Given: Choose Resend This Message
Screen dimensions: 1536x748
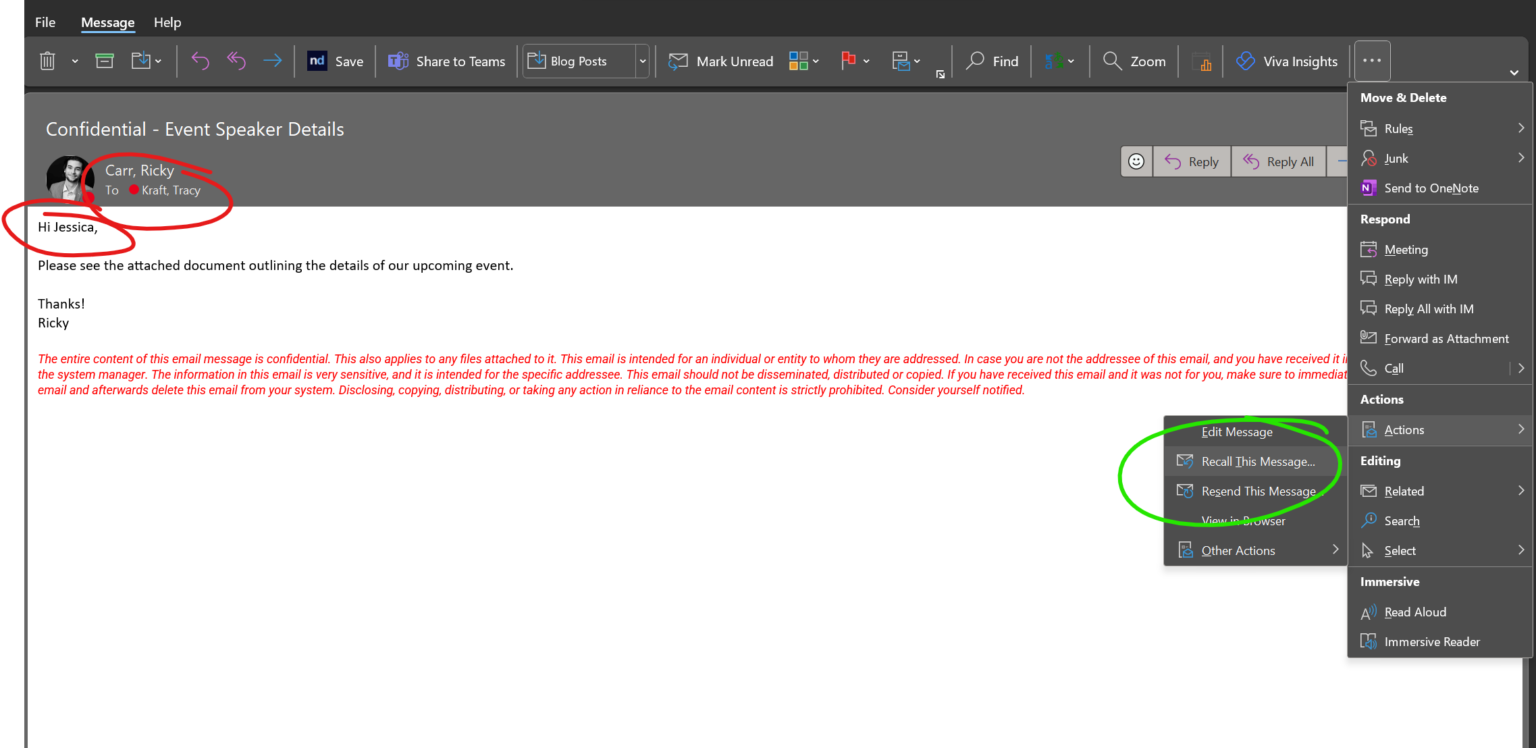Looking at the screenshot, I should [1257, 491].
